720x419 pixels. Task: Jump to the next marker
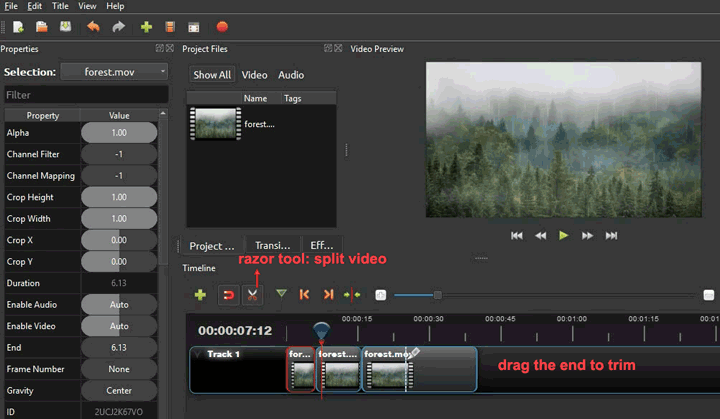(x=328, y=295)
